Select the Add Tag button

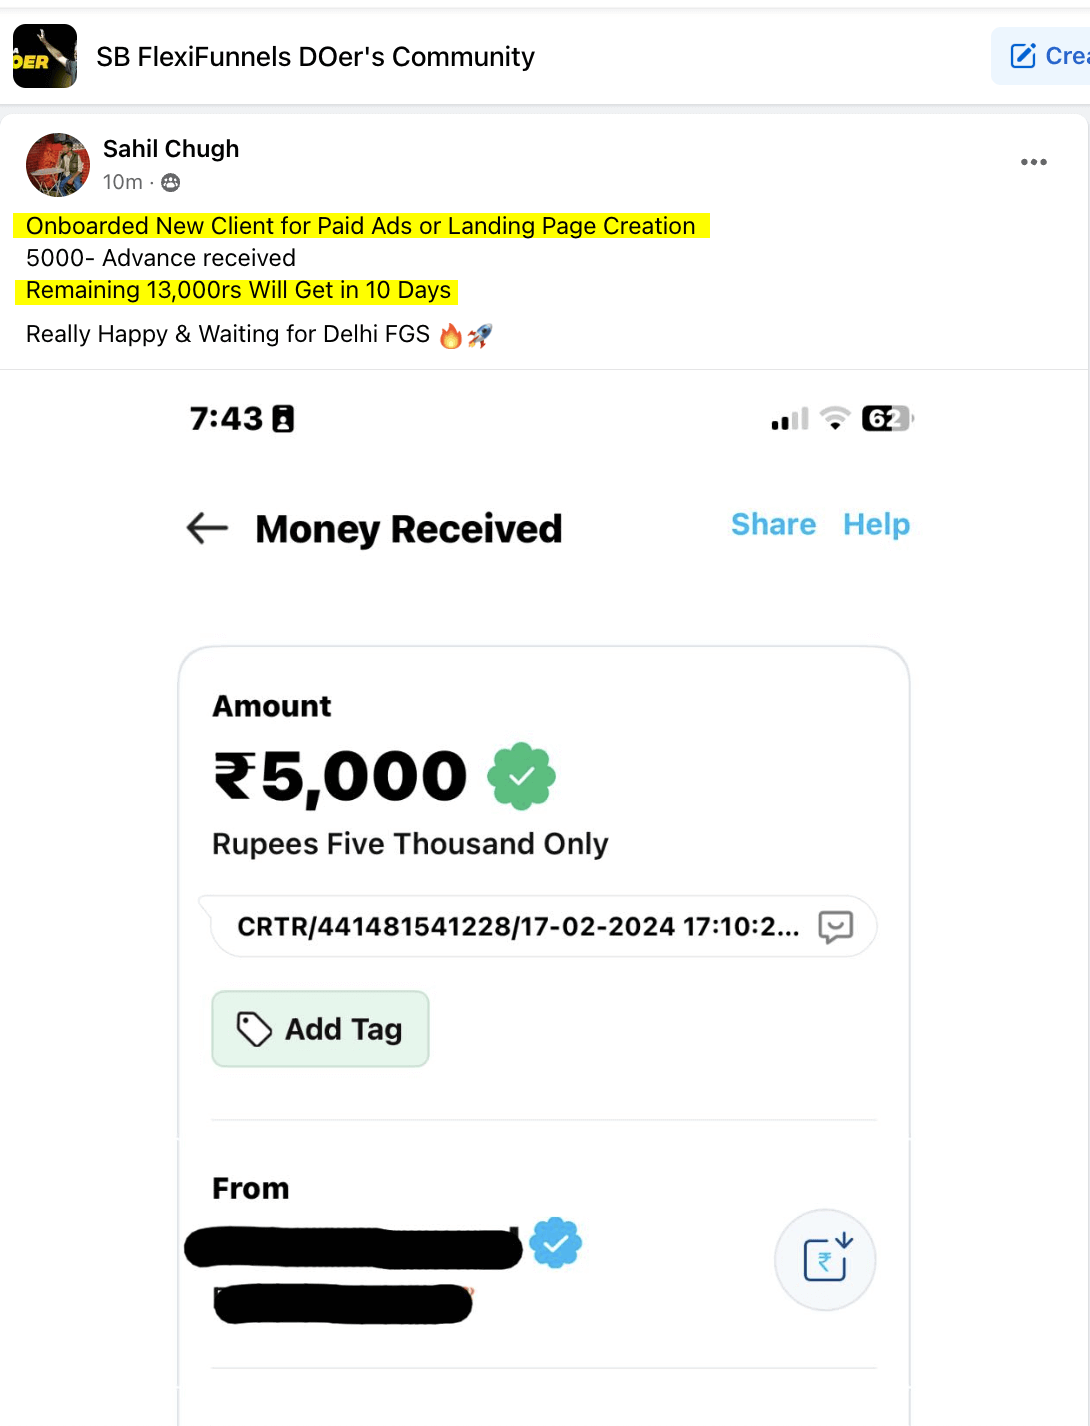[x=319, y=1028]
